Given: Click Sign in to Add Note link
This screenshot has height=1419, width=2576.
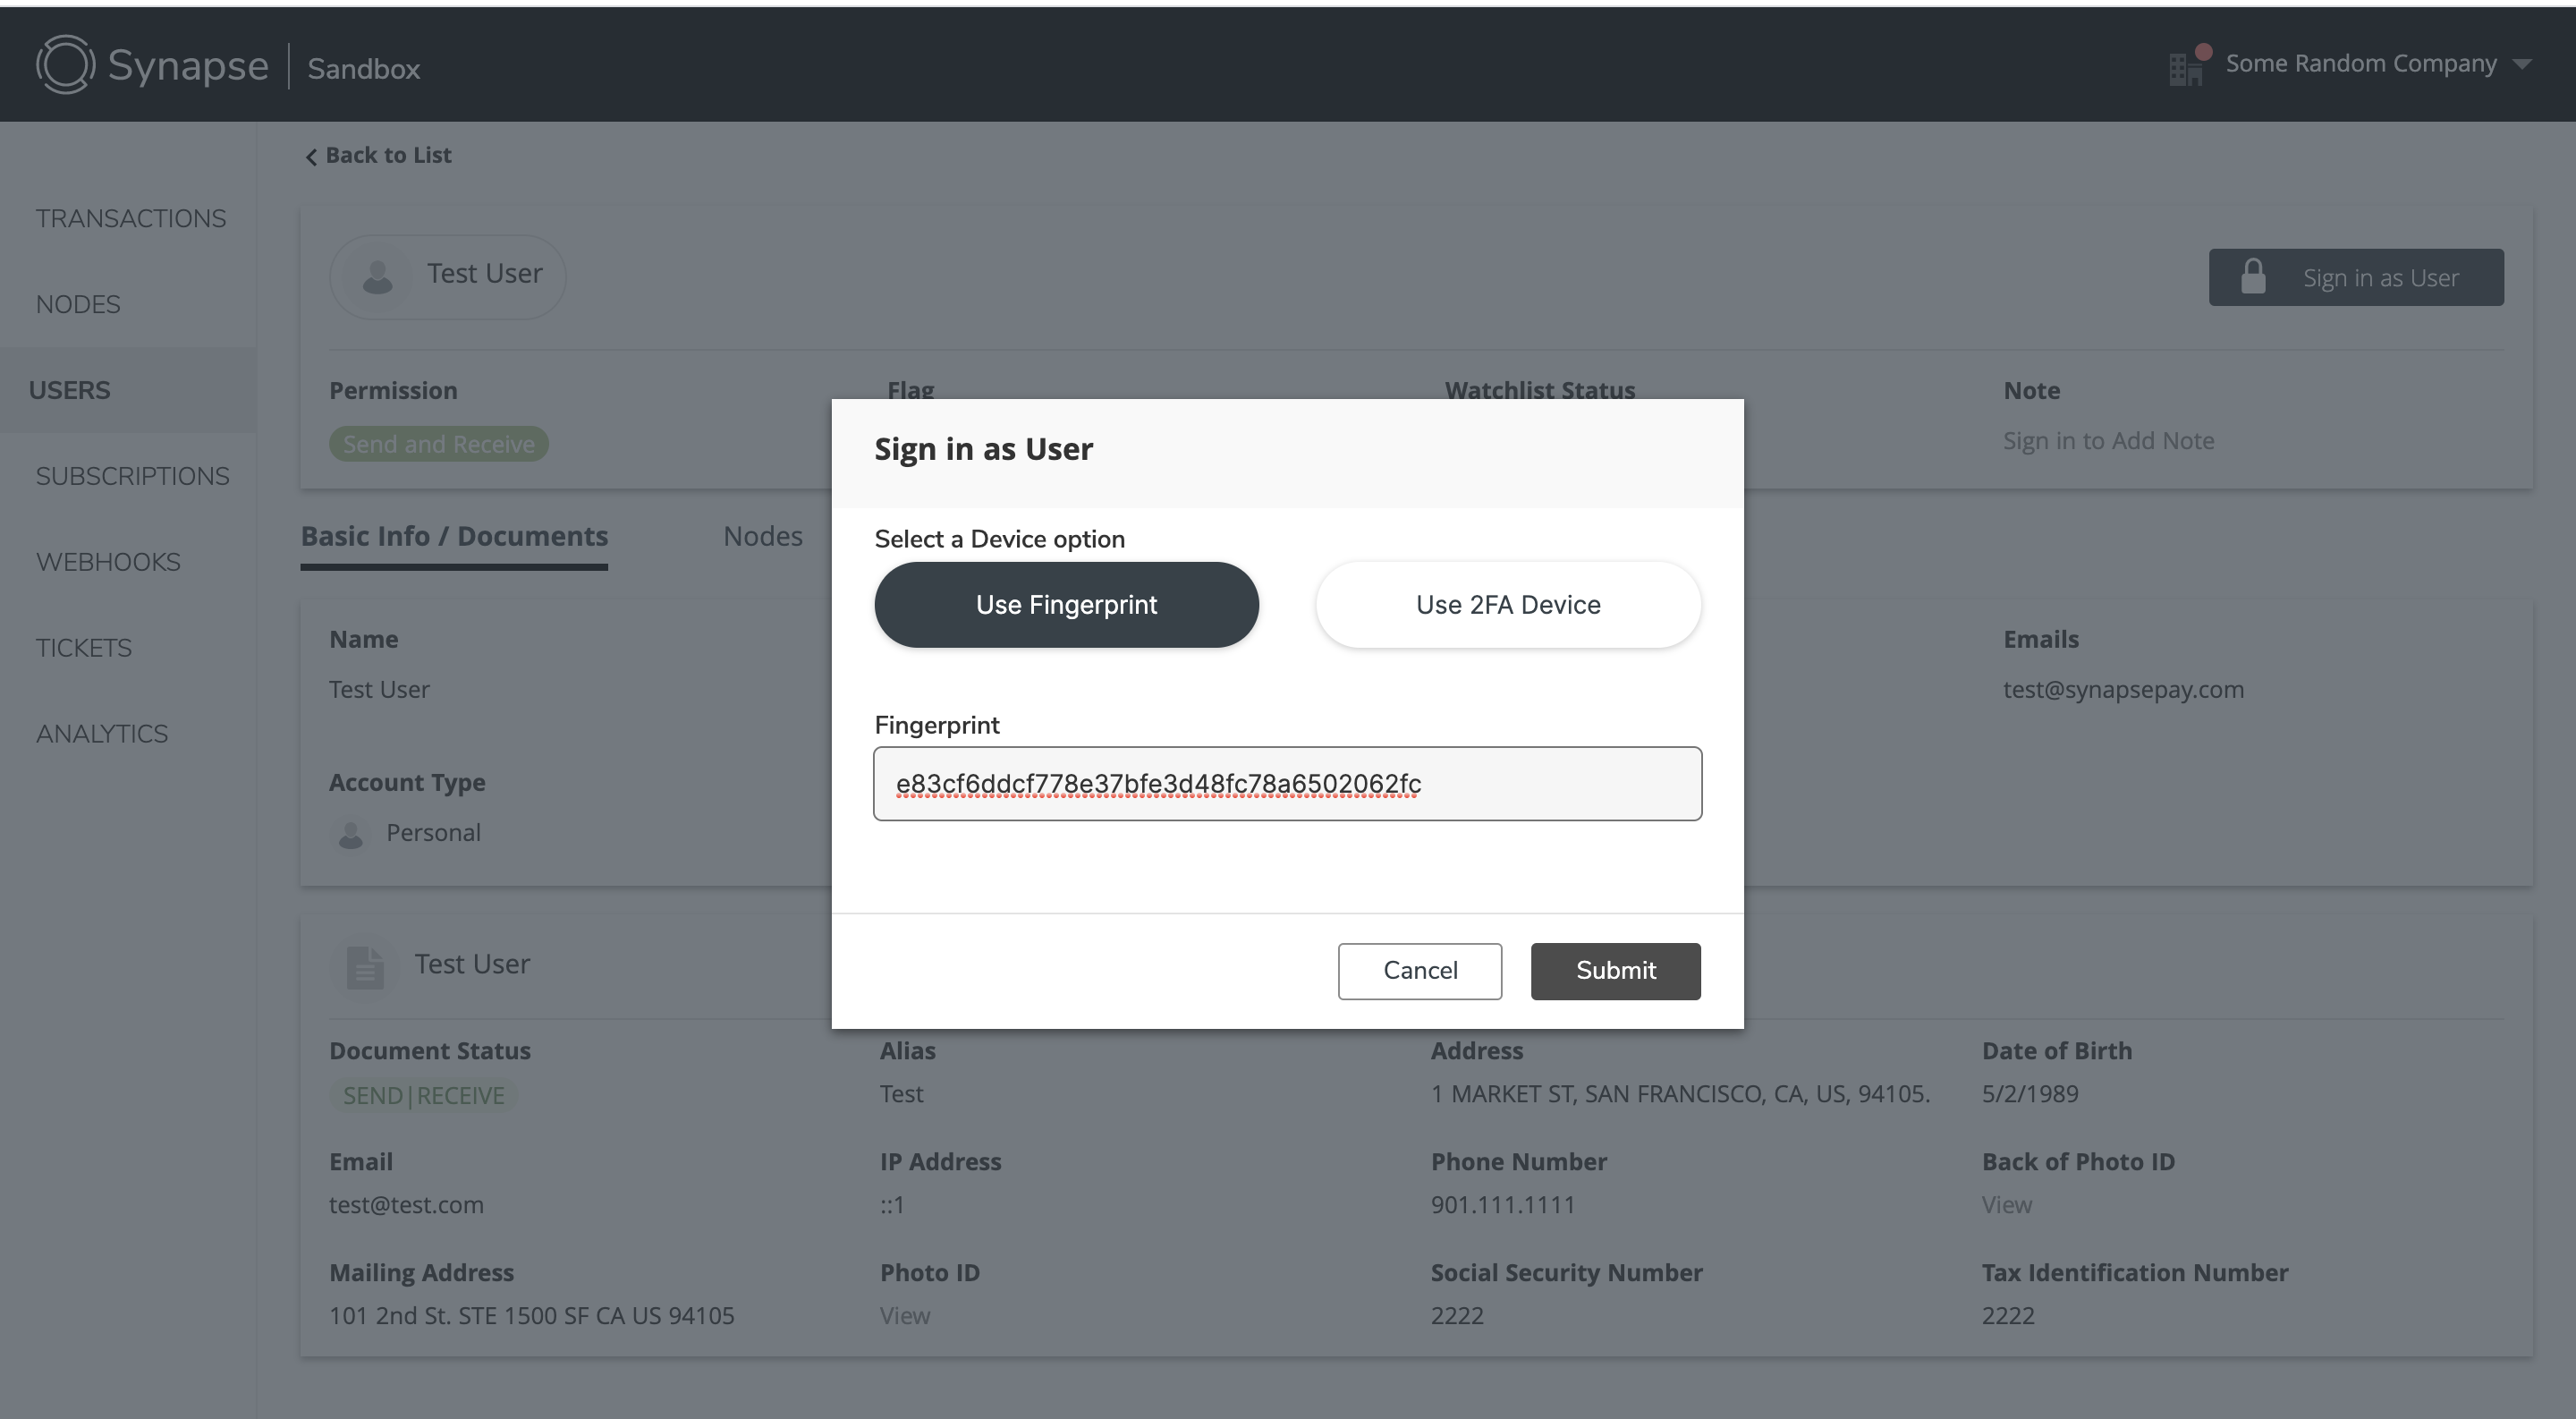Looking at the screenshot, I should [x=2108, y=441].
